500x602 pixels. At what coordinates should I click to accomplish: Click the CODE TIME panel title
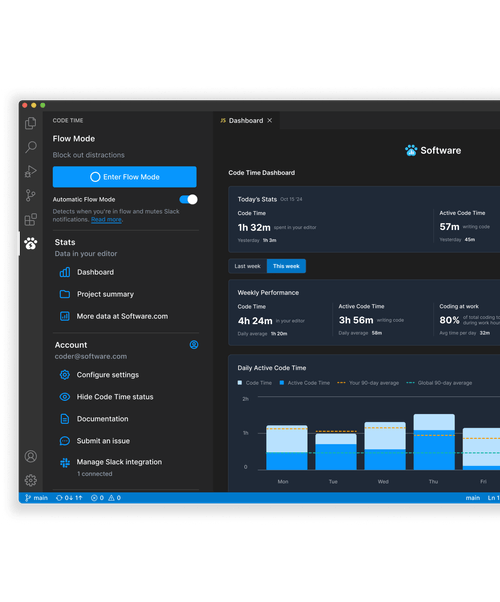(x=68, y=121)
